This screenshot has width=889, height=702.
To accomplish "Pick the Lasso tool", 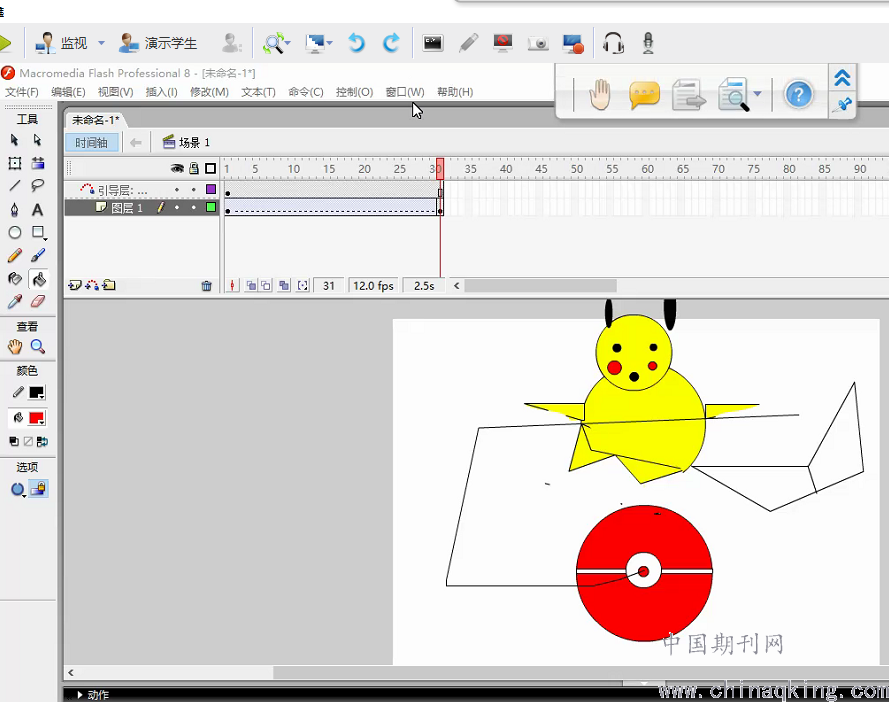I will 38,186.
